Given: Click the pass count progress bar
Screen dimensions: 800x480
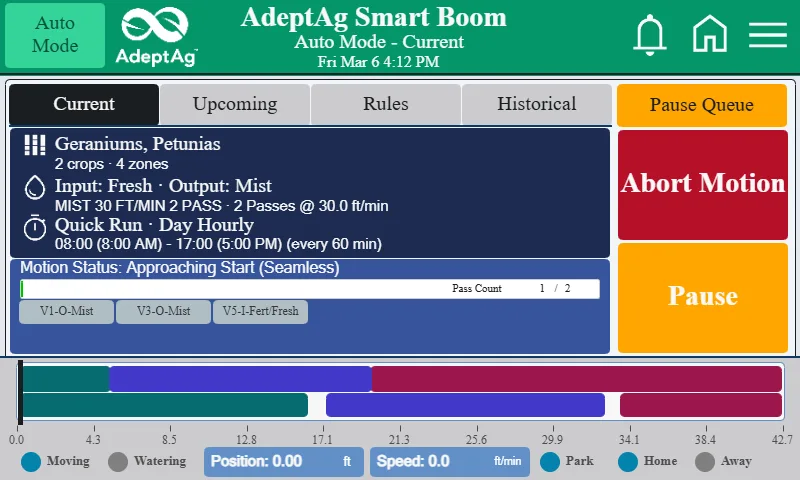Looking at the screenshot, I should tap(310, 289).
